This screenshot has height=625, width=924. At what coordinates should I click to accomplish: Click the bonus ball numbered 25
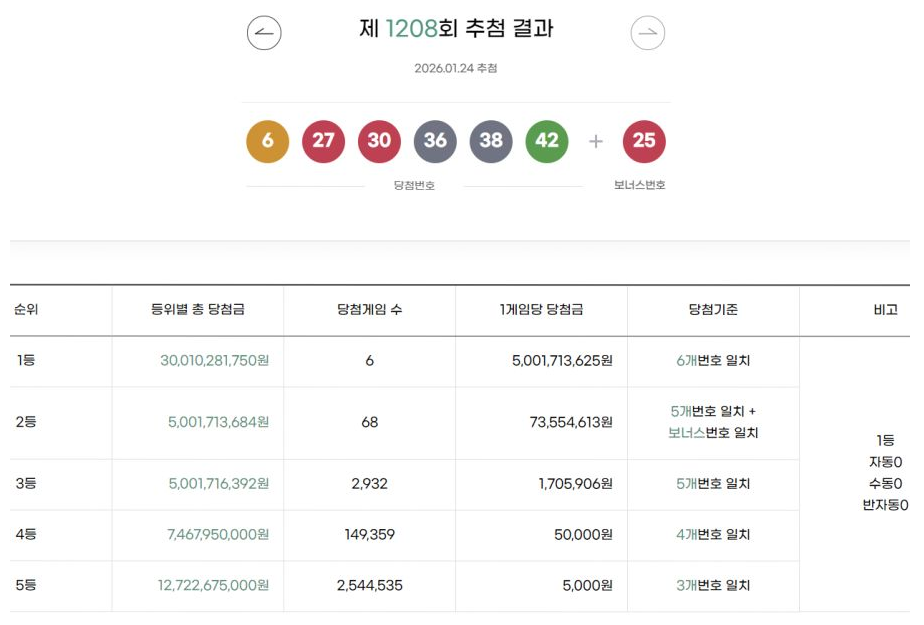coord(644,141)
